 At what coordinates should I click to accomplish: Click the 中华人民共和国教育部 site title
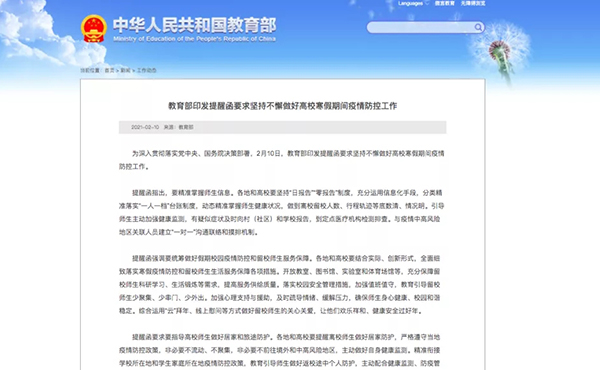coord(194,25)
